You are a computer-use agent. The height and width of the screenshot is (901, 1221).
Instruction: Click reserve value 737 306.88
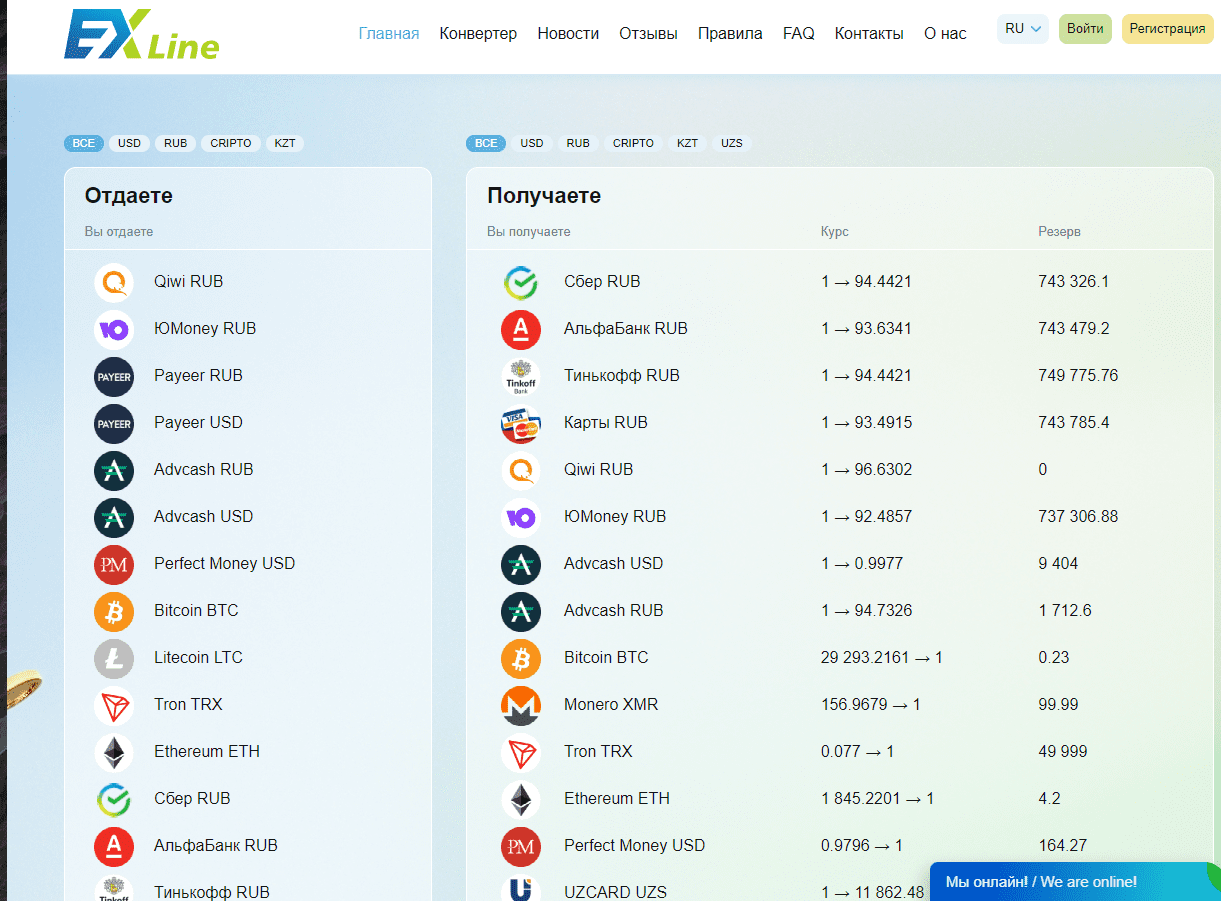coord(1078,517)
